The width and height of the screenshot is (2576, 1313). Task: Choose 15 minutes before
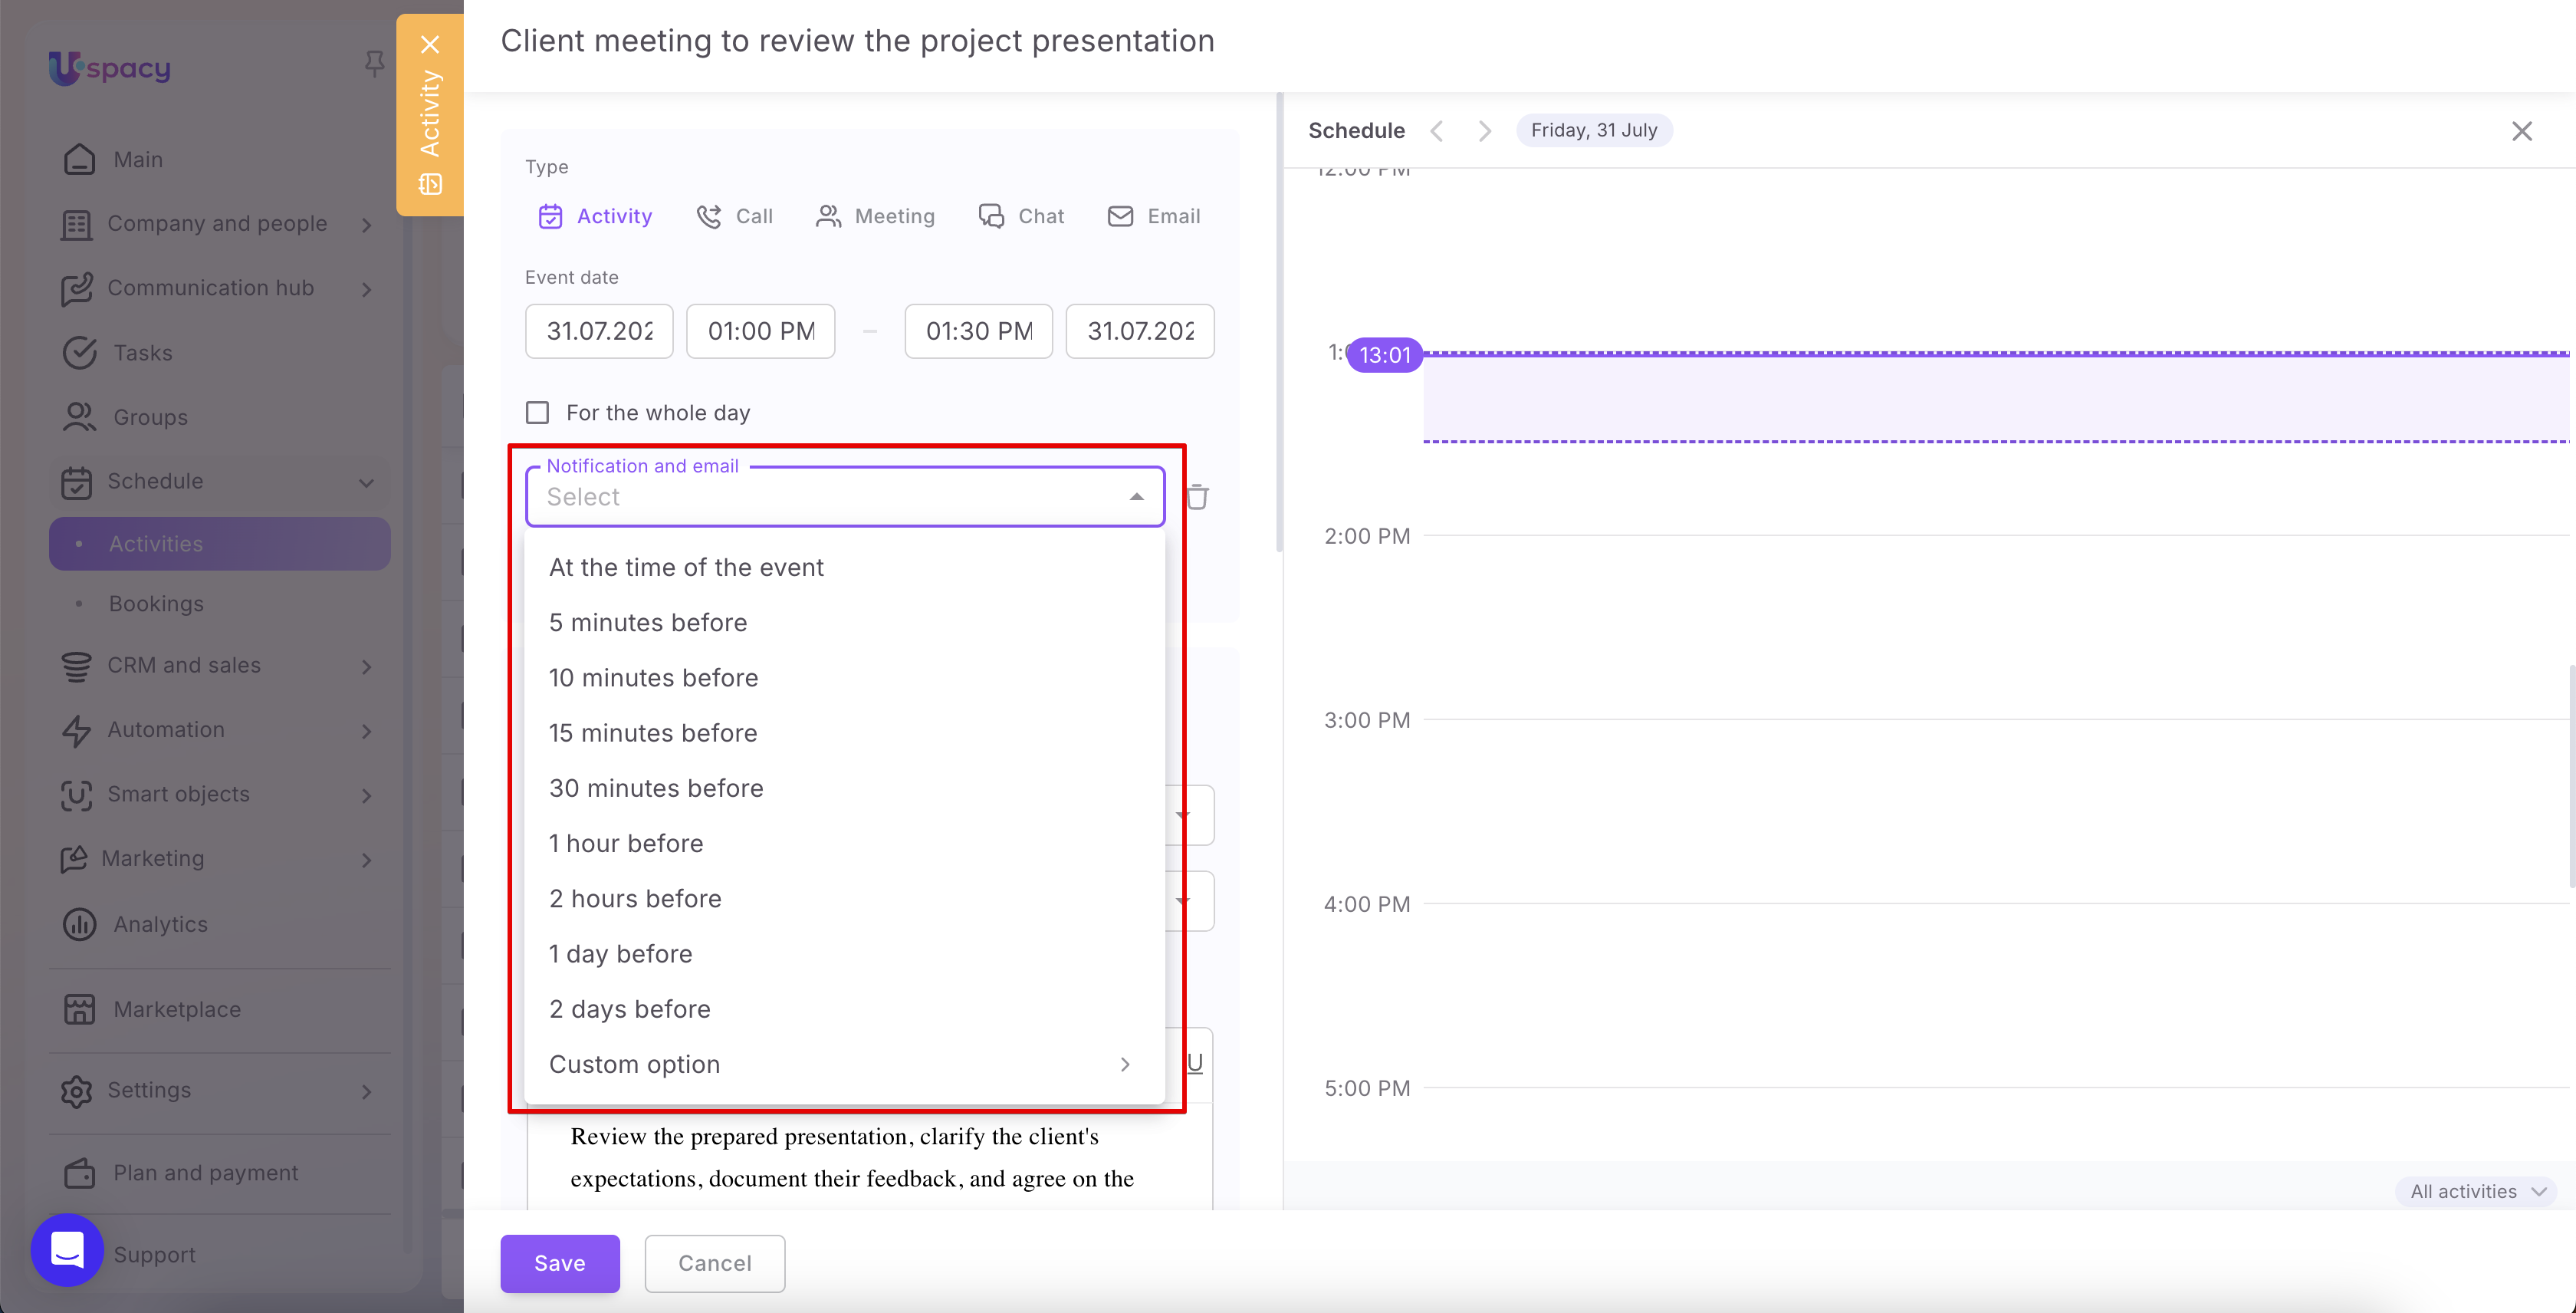click(845, 733)
